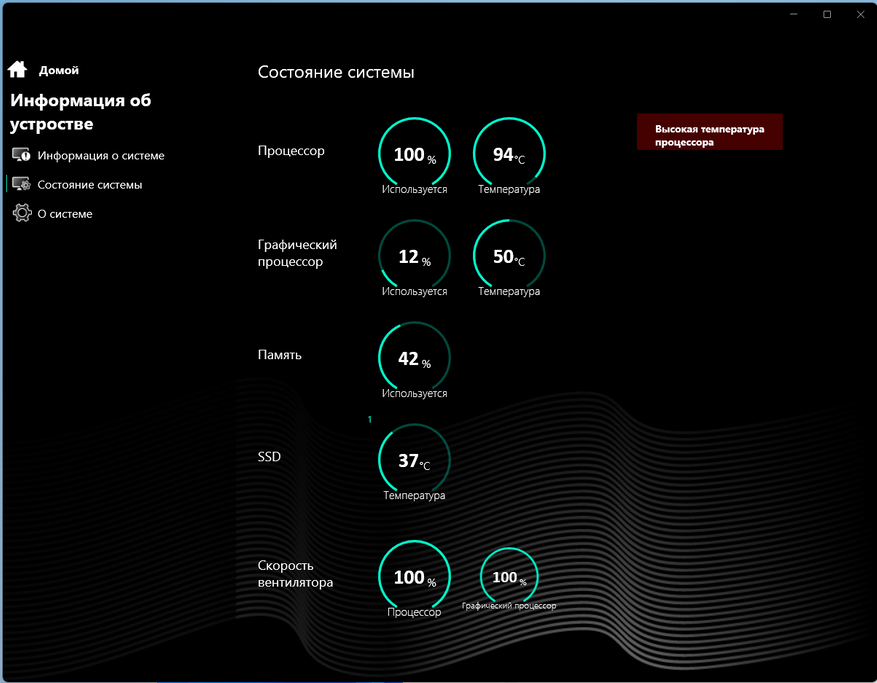
Task: Click the Информация об устройстве heading
Action: click(x=81, y=112)
